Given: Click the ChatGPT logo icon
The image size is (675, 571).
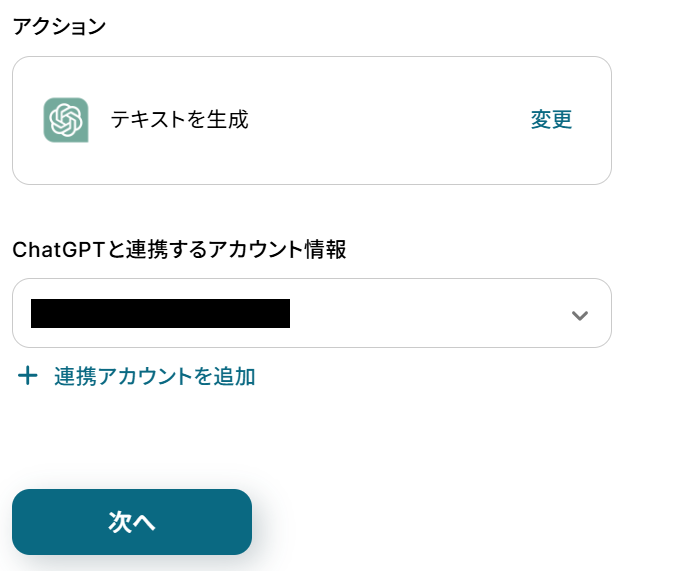Looking at the screenshot, I should 66,120.
